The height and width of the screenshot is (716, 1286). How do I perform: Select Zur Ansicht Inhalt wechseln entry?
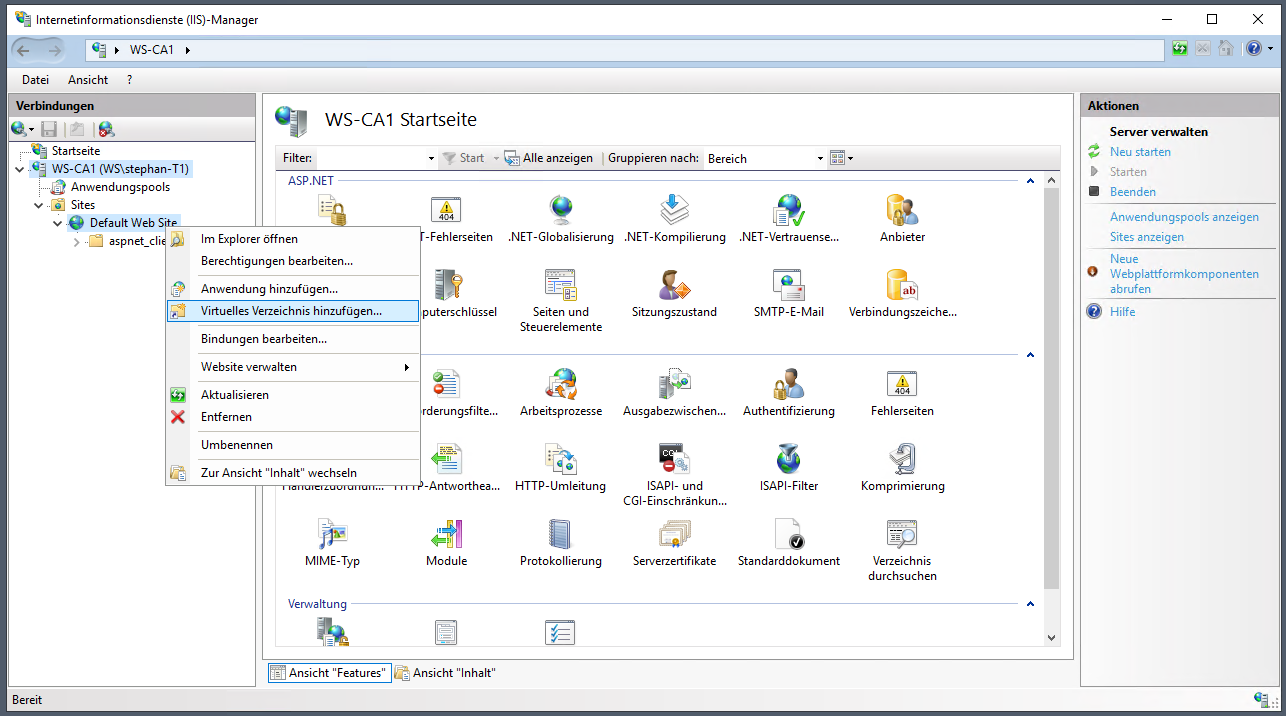293,473
